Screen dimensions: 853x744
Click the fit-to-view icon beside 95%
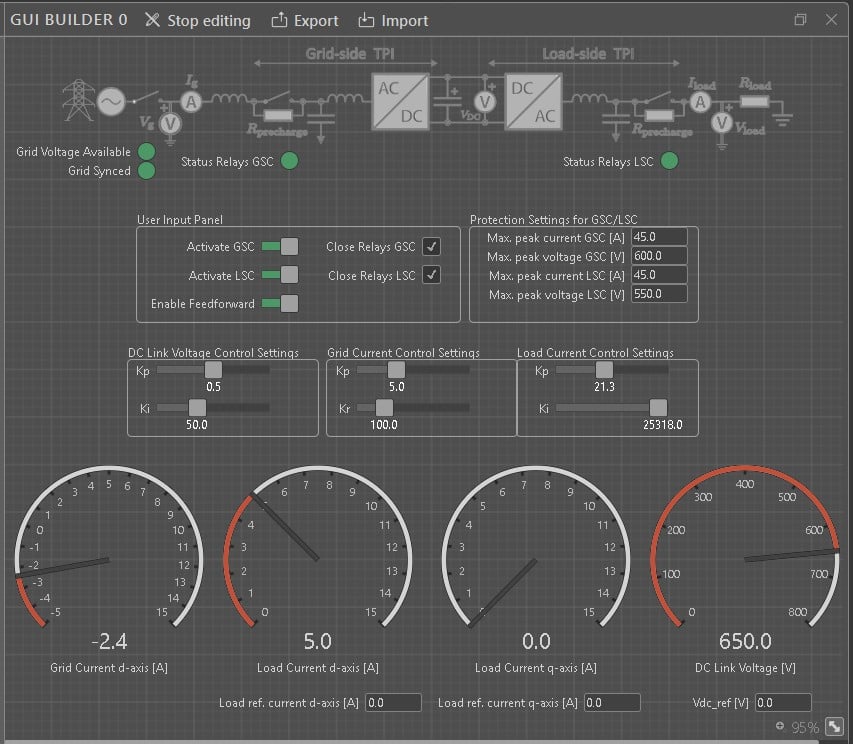tap(833, 727)
